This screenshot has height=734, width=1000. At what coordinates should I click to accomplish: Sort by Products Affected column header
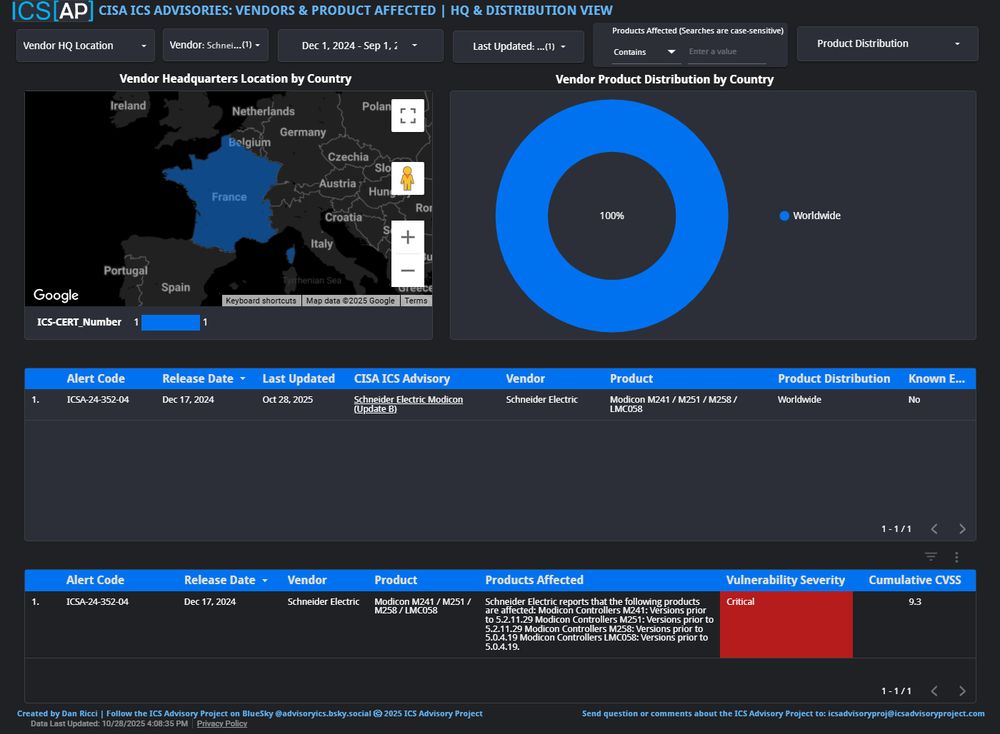coord(534,580)
